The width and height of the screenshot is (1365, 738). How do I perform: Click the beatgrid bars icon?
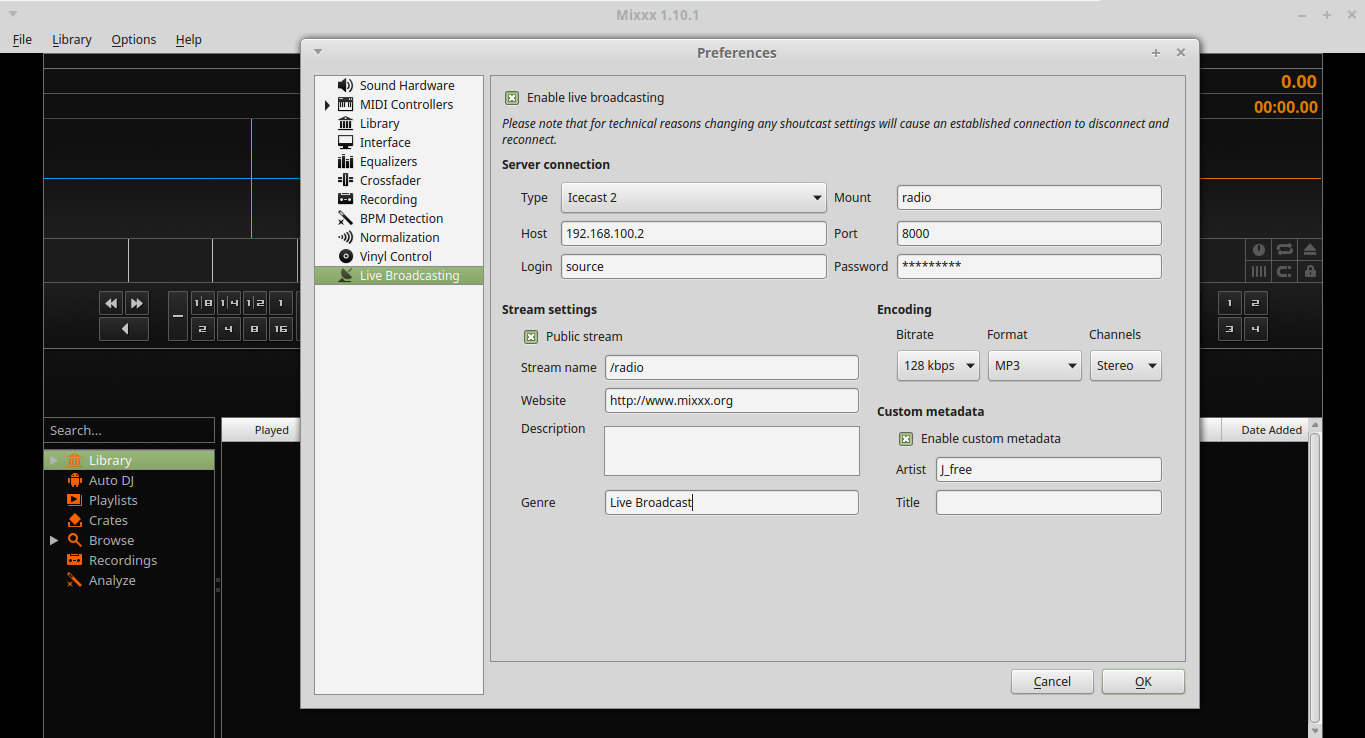[1259, 271]
